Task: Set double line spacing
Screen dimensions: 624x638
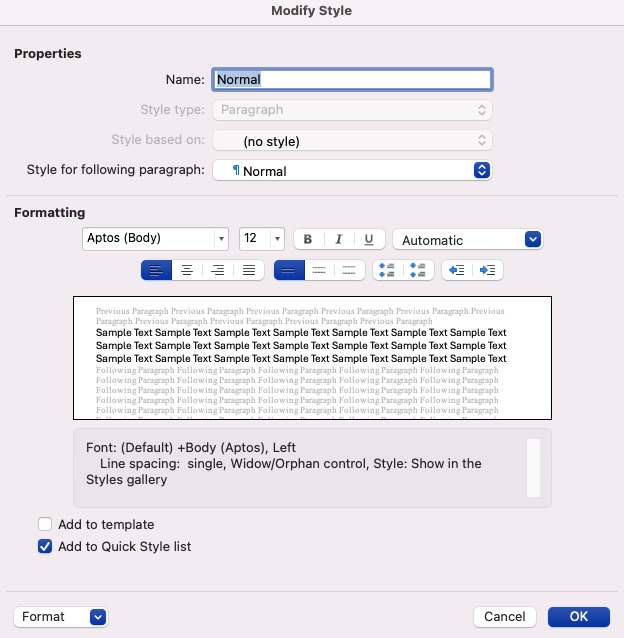Action: click(349, 270)
